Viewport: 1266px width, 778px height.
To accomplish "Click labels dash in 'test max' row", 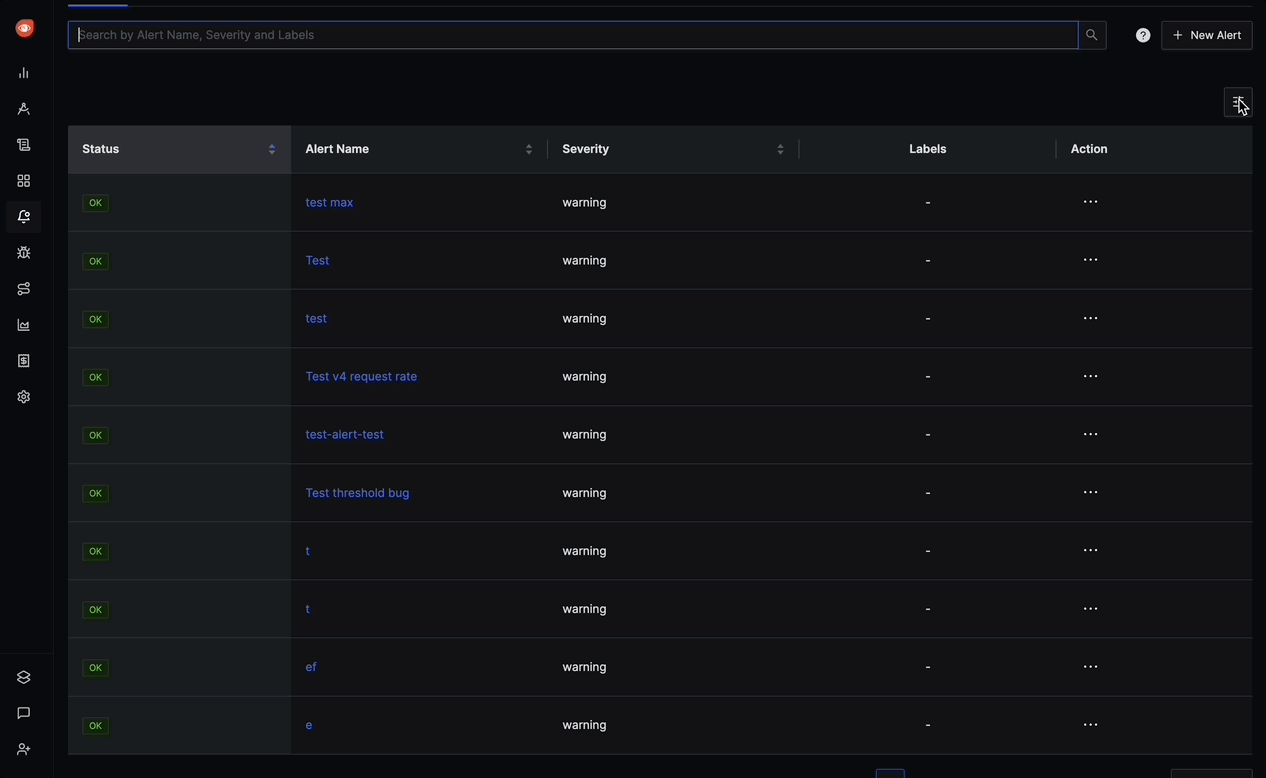I will pyautogui.click(x=928, y=202).
